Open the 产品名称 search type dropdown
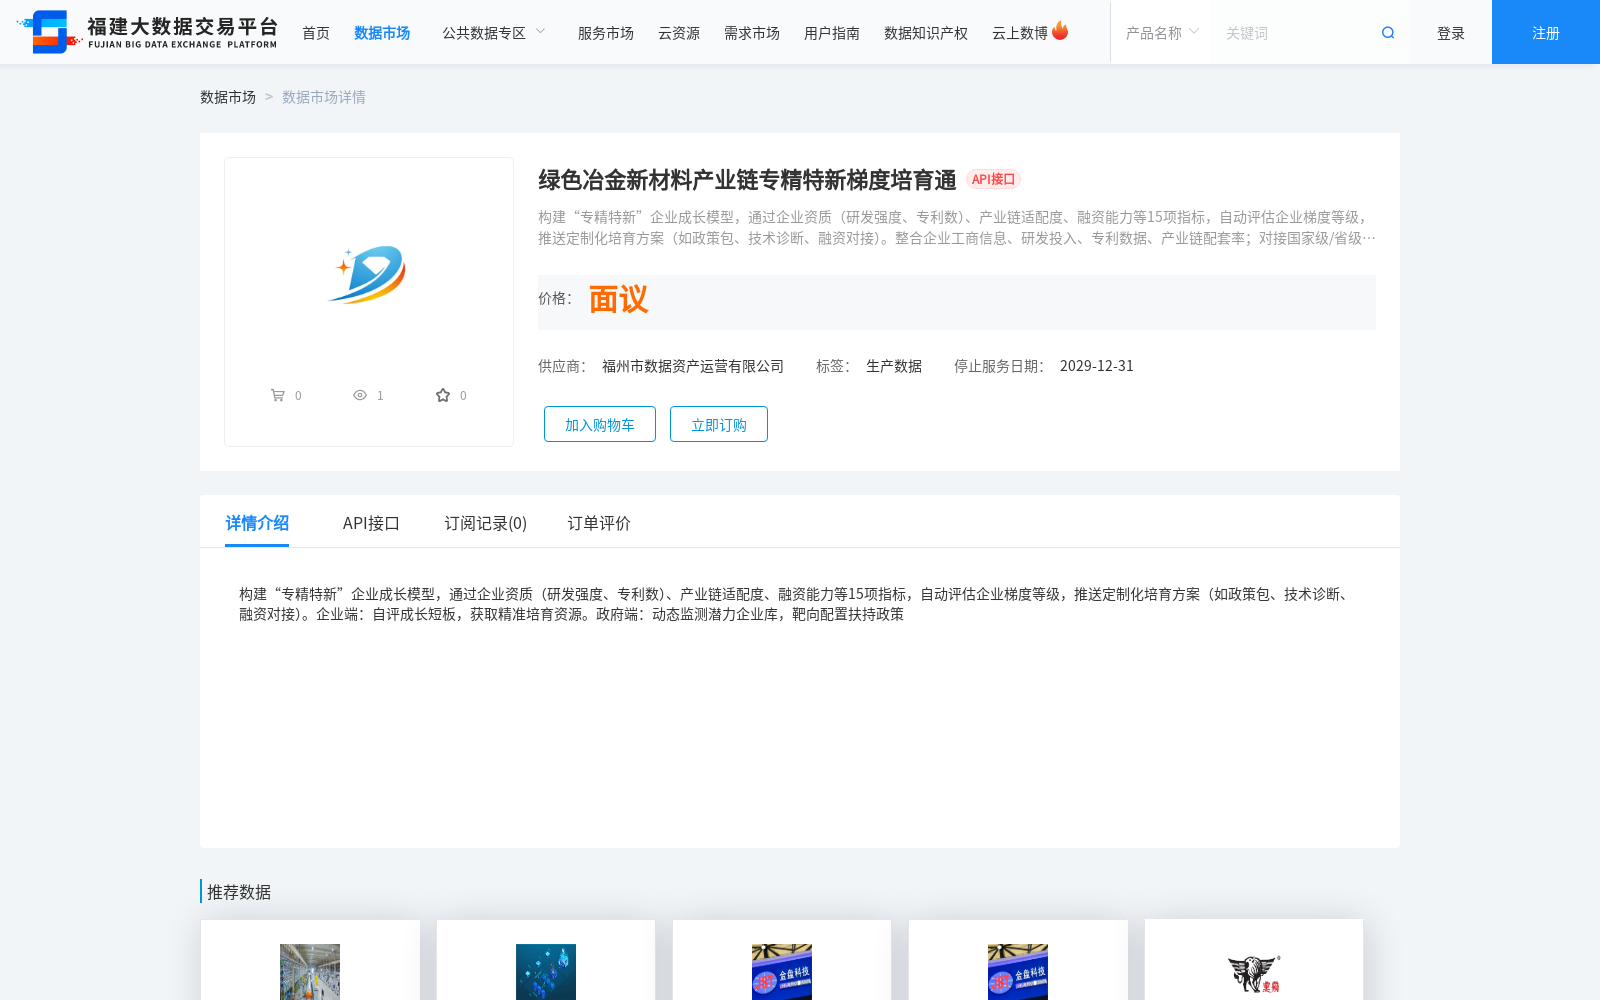The width and height of the screenshot is (1600, 1000). click(1161, 33)
